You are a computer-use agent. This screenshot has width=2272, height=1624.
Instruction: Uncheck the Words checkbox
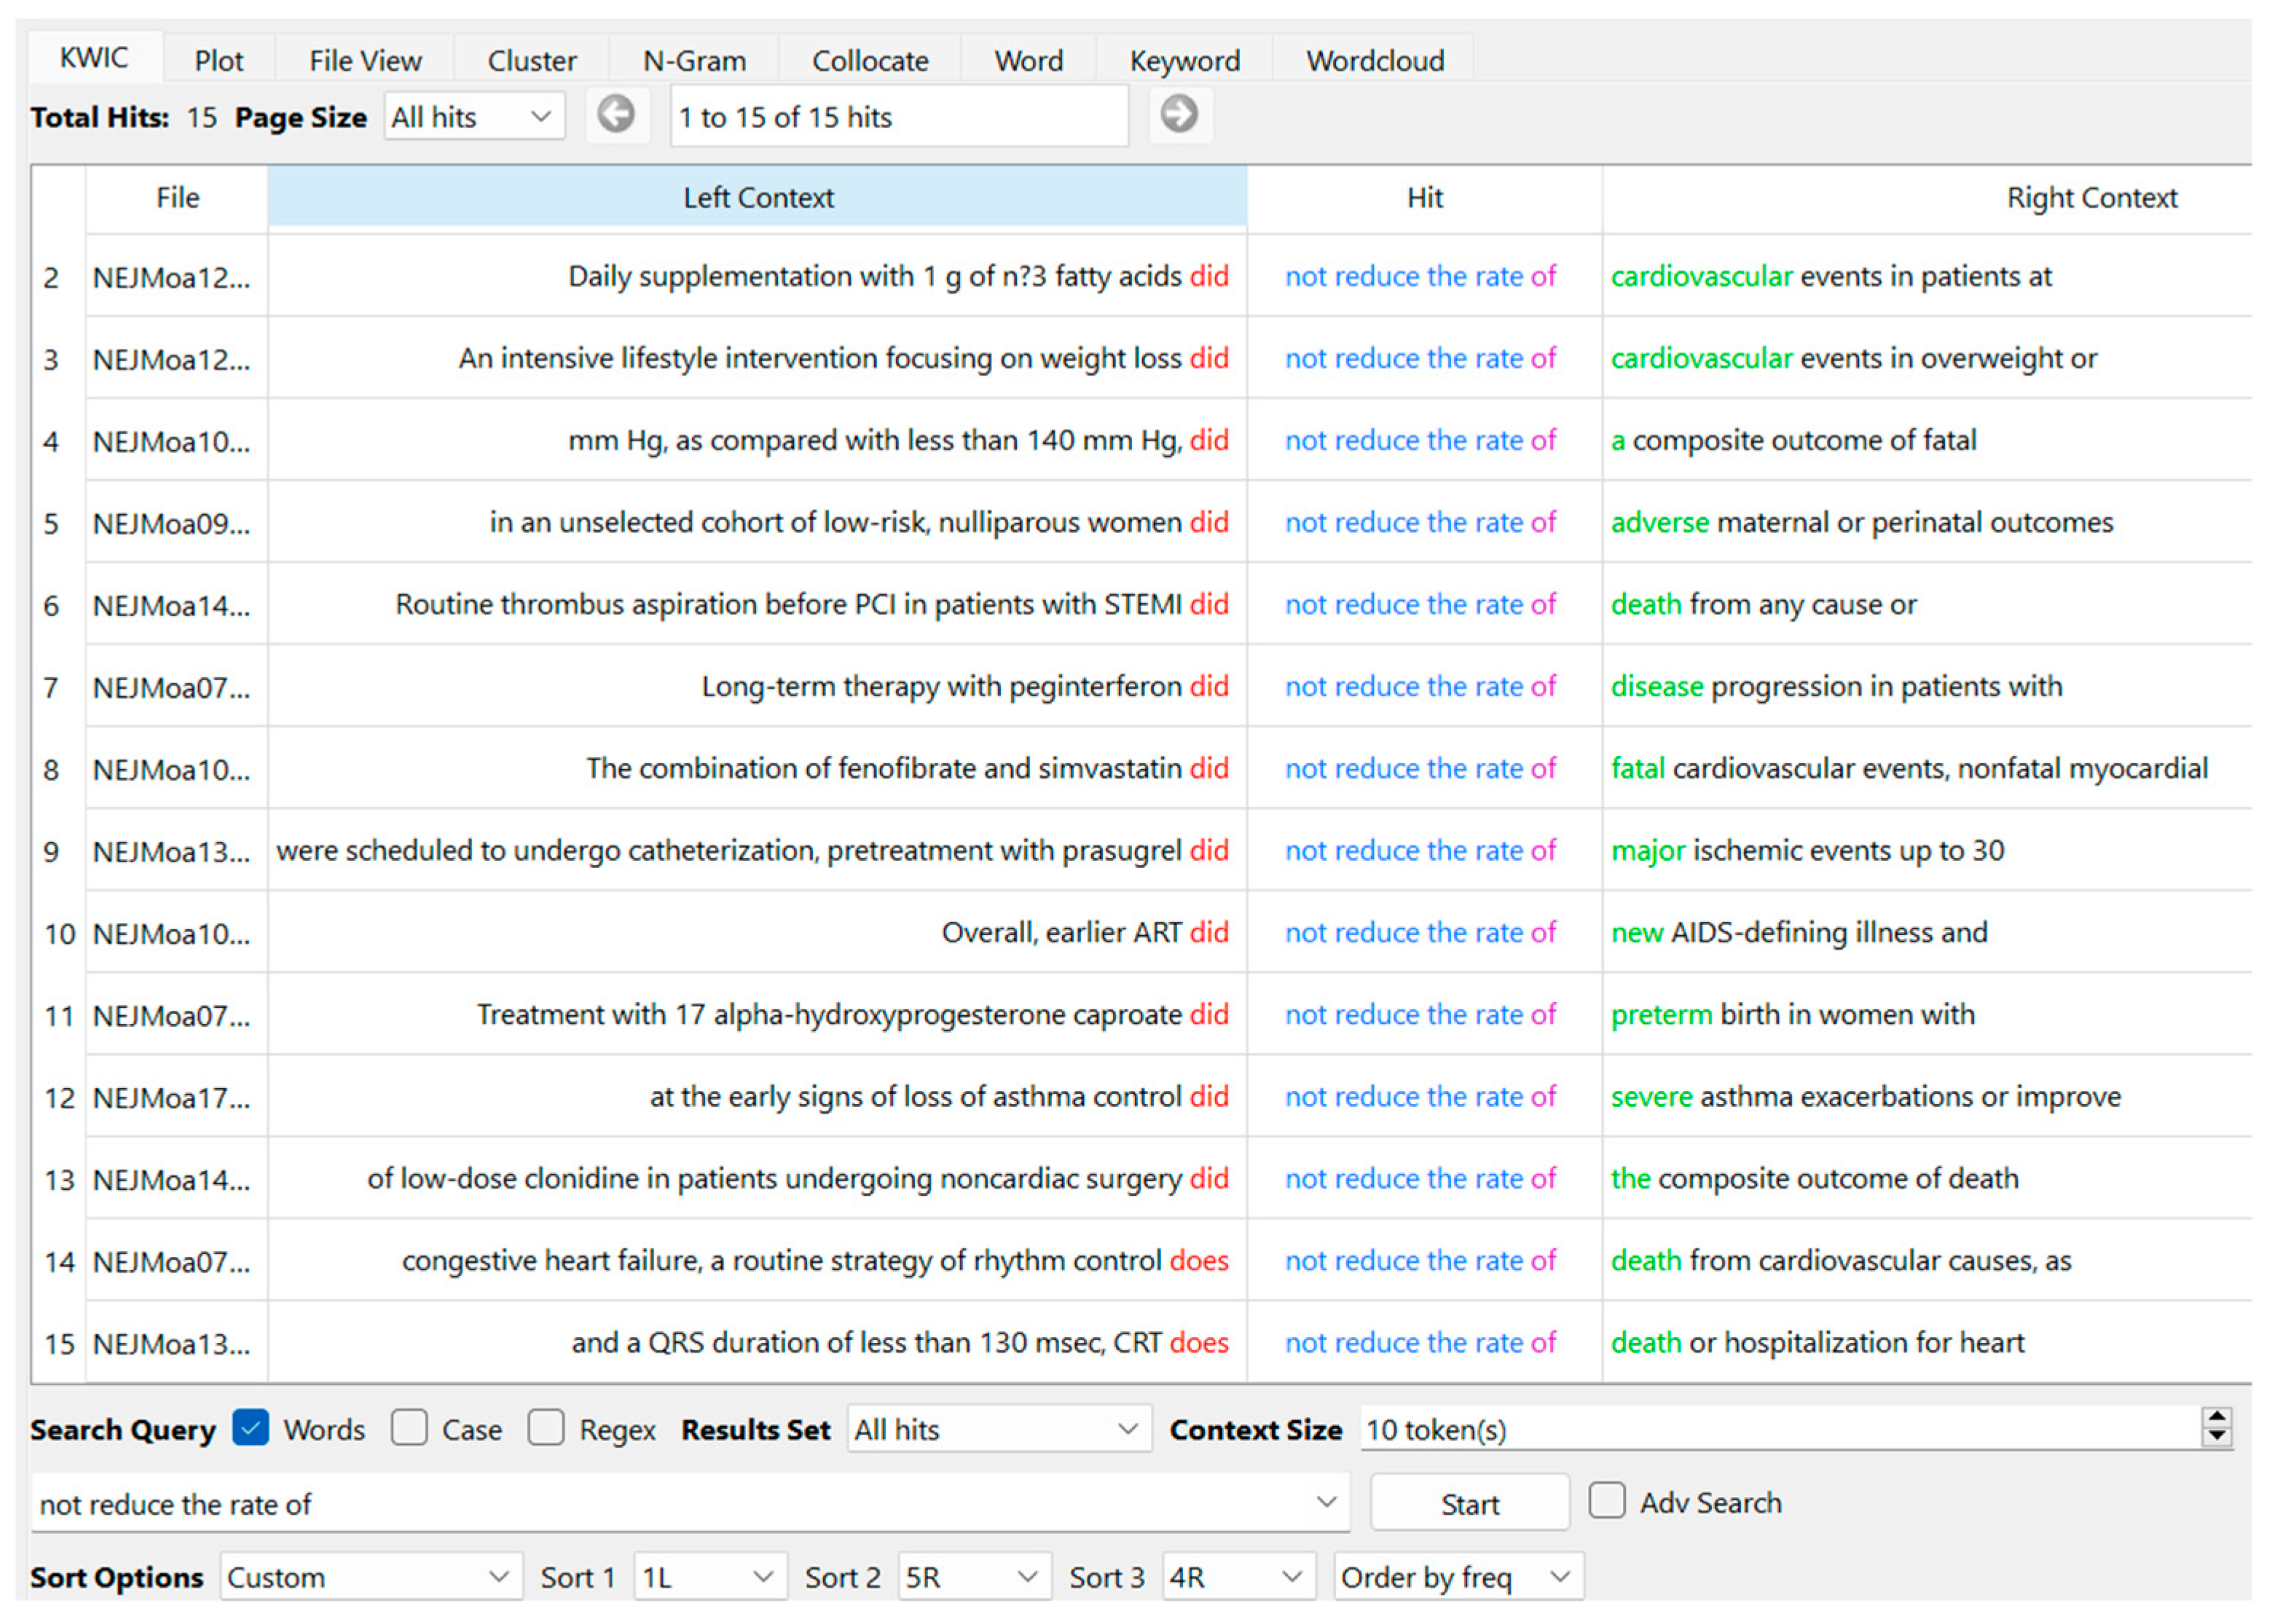250,1428
